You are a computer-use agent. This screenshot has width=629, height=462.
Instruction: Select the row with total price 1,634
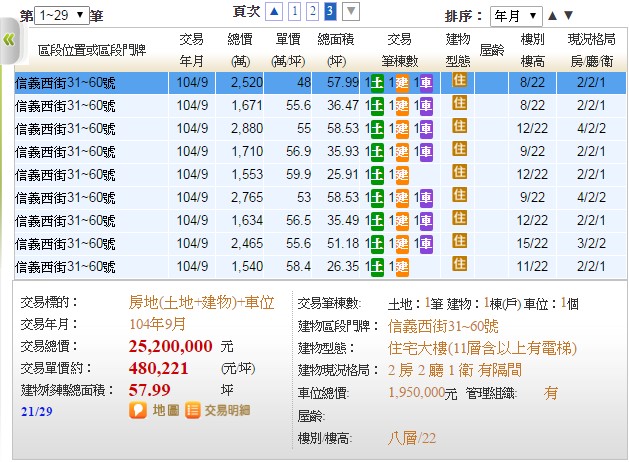click(320, 221)
